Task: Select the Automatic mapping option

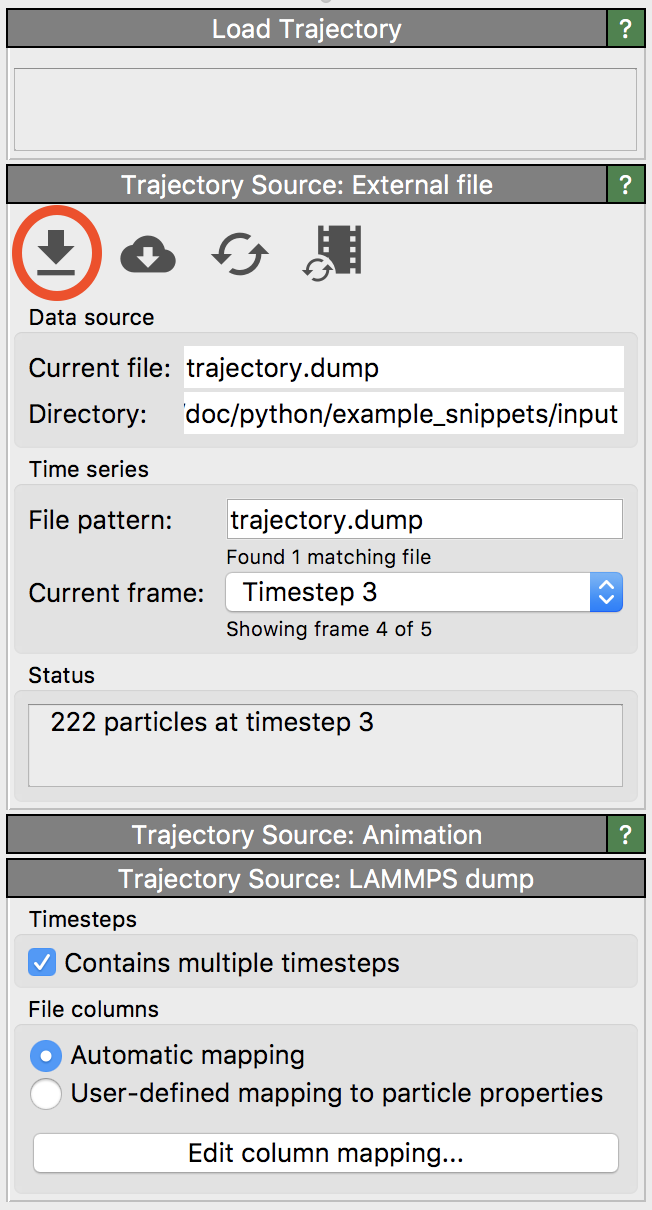Action: pyautogui.click(x=46, y=1055)
